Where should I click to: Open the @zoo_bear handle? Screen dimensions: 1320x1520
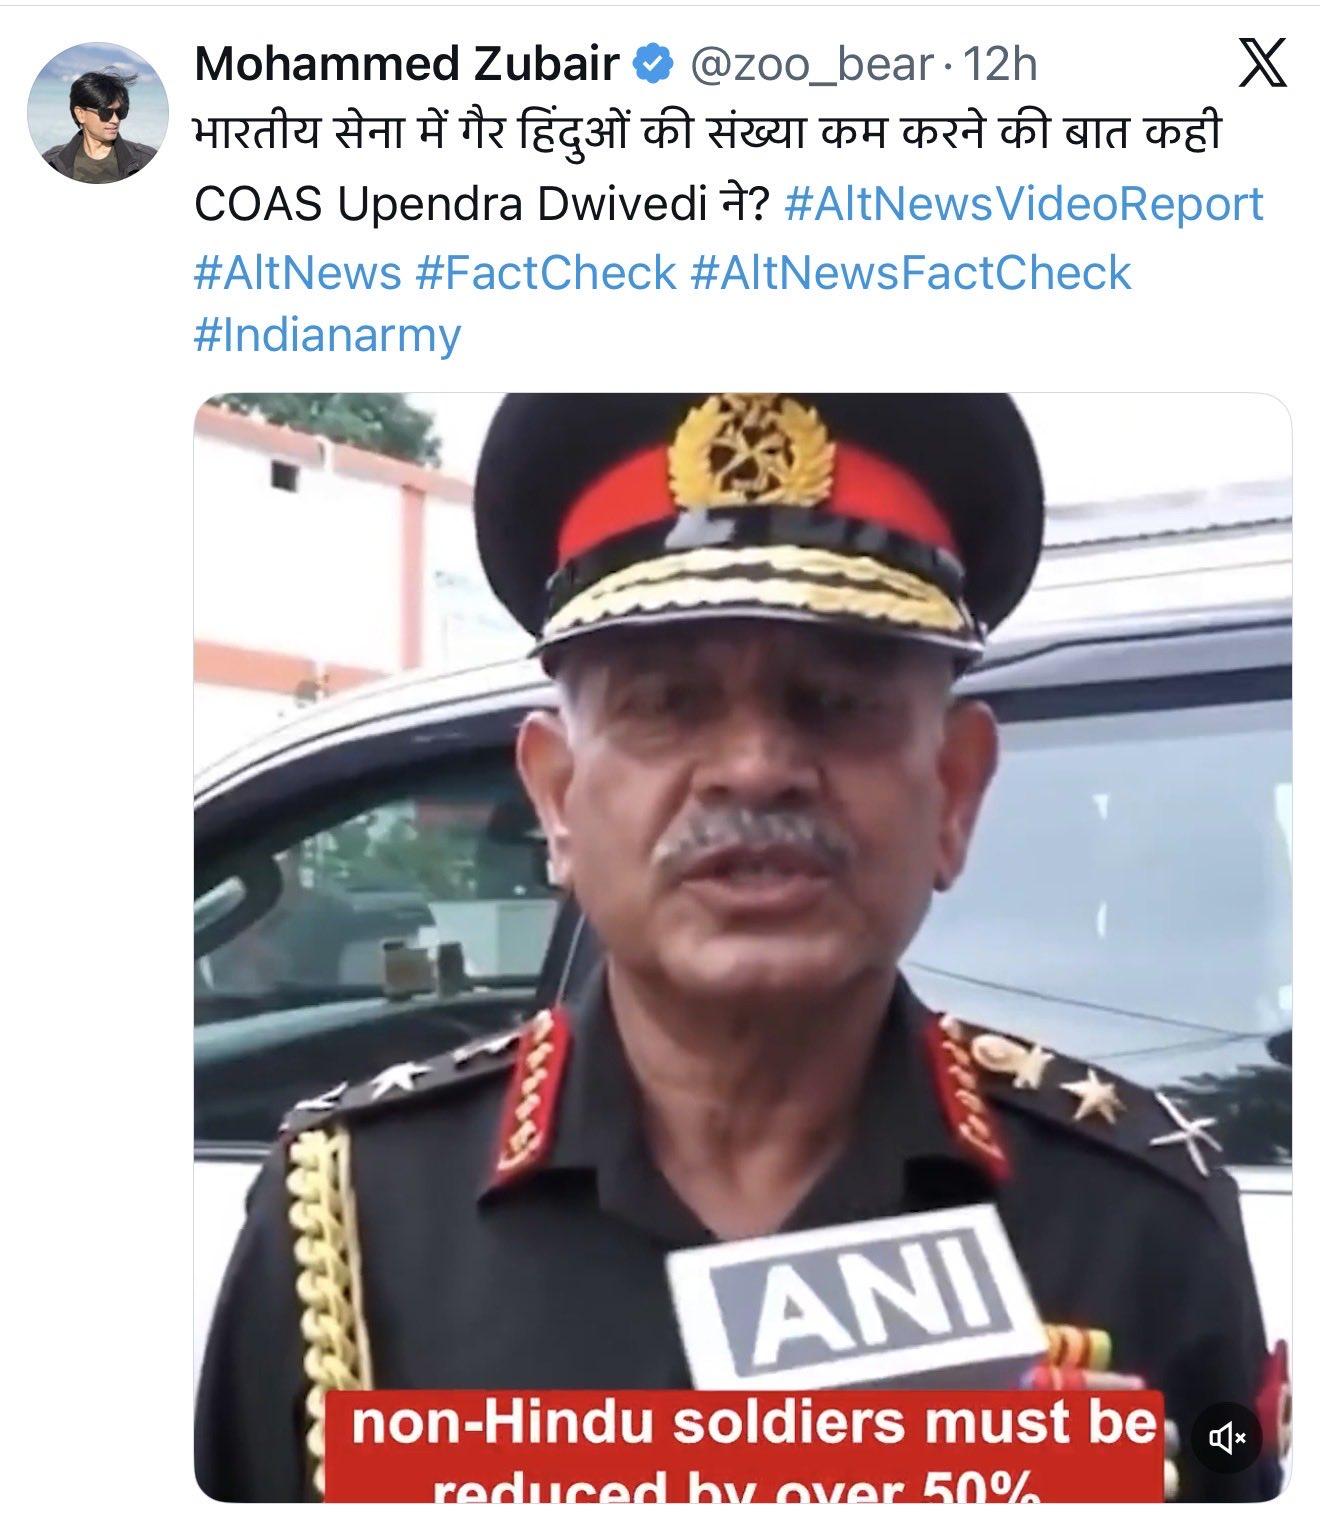(x=811, y=66)
